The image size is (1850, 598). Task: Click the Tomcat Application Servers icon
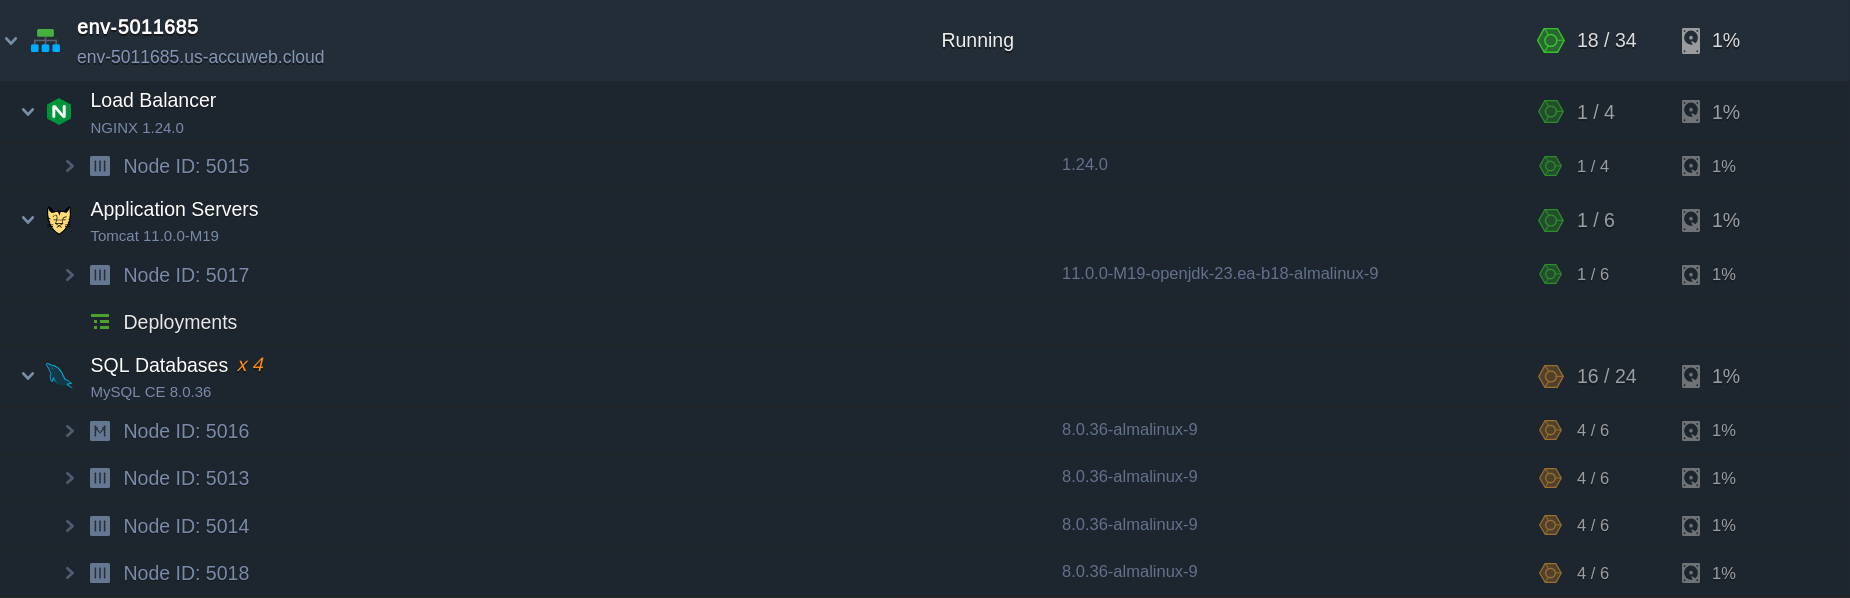click(x=59, y=220)
